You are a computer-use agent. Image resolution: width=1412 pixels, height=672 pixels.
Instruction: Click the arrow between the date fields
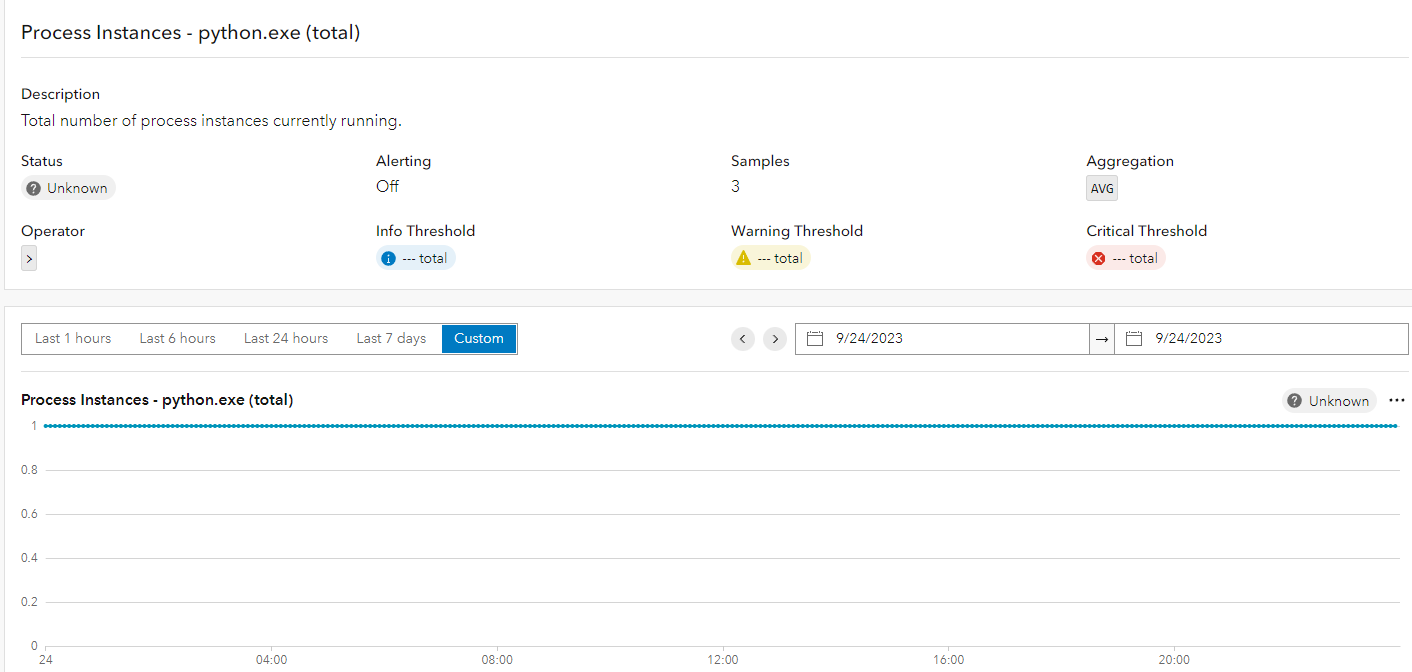(x=1101, y=338)
